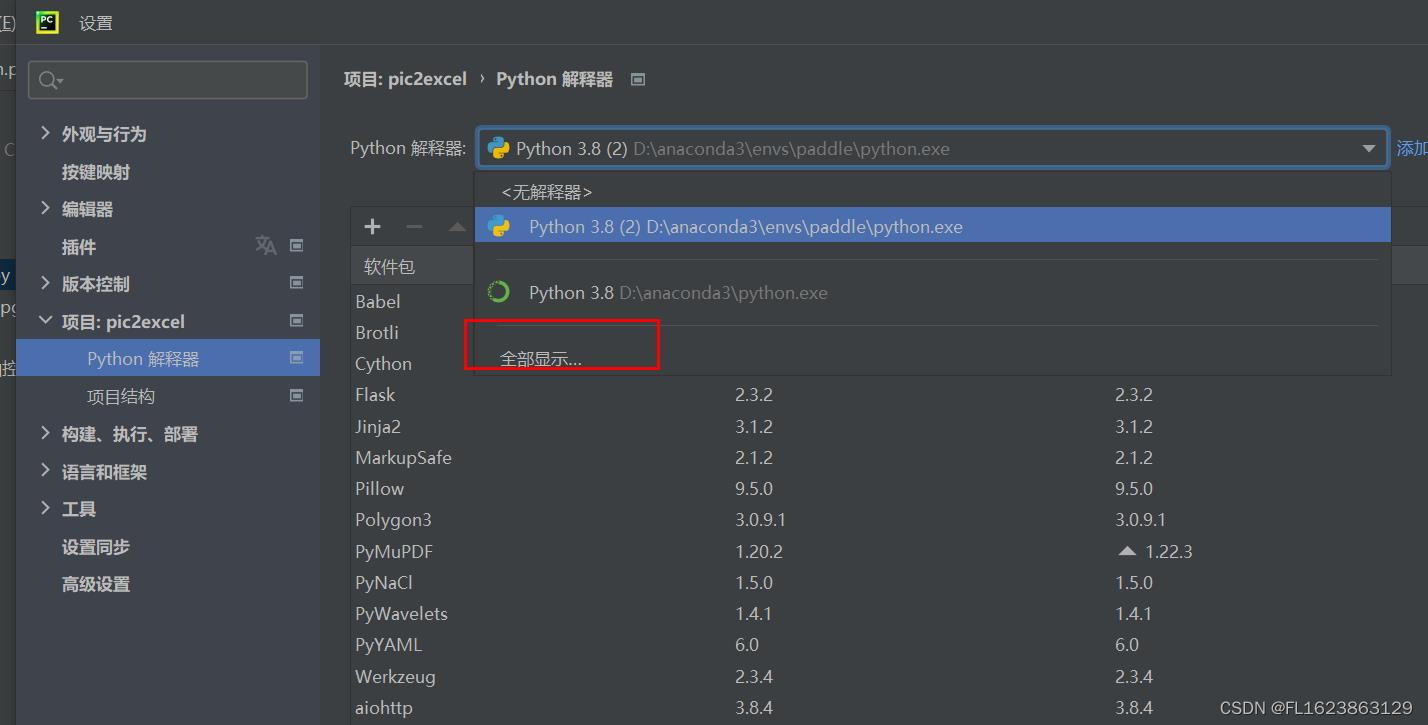Select the PyNaCl package row

889,582
